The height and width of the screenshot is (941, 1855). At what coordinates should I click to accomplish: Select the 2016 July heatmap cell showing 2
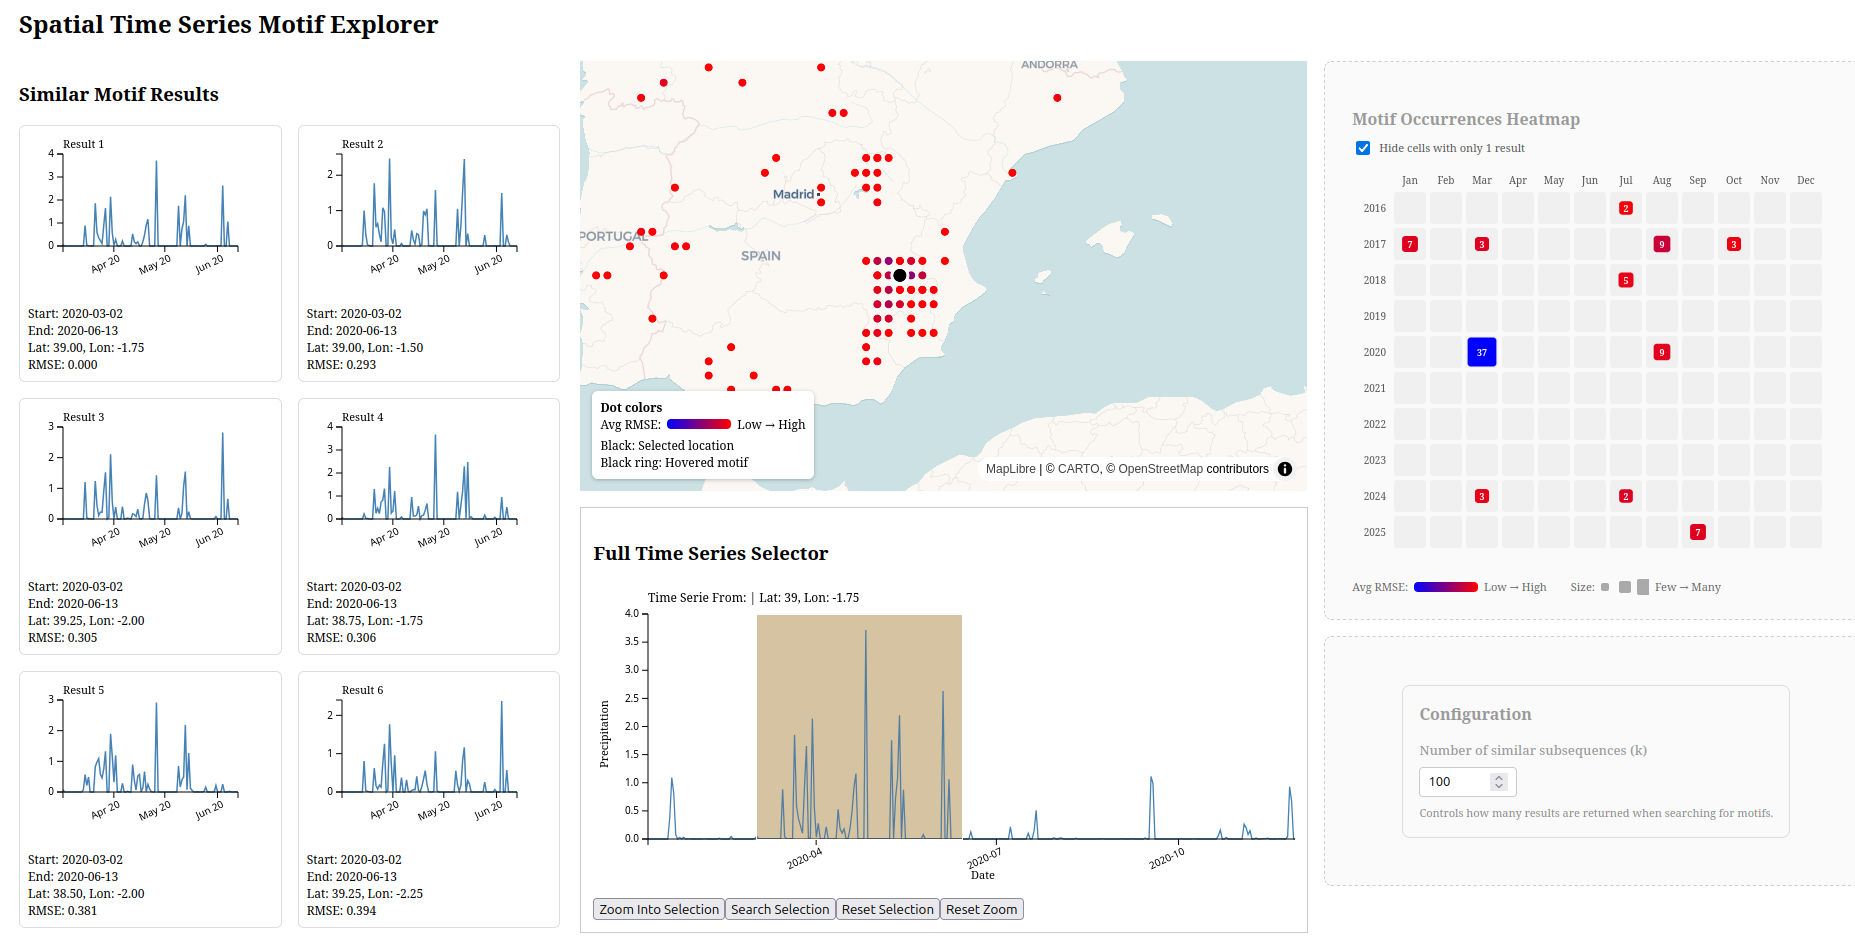[1626, 208]
